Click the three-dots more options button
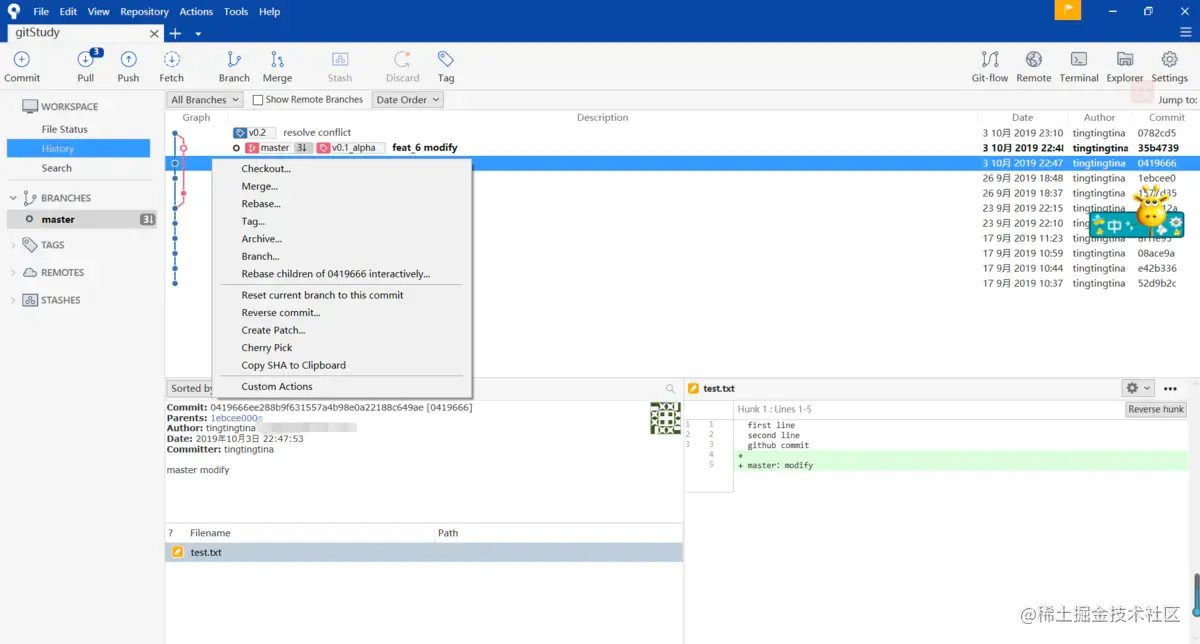This screenshot has height=644, width=1200. click(1170, 388)
